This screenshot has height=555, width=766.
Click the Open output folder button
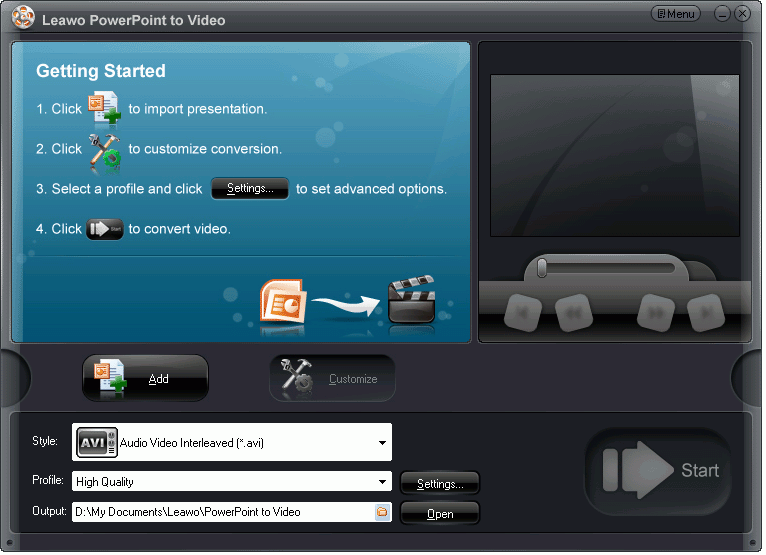[x=440, y=514]
